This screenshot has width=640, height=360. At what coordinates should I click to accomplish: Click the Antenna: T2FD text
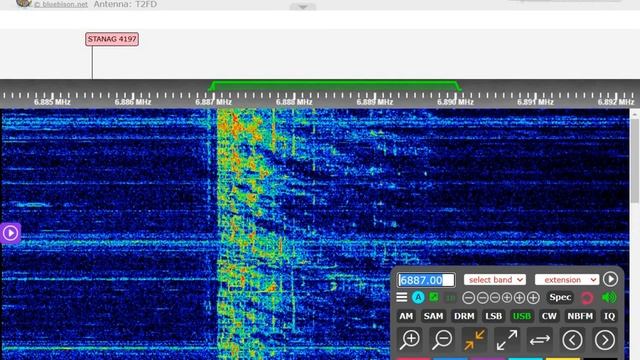[125, 4]
